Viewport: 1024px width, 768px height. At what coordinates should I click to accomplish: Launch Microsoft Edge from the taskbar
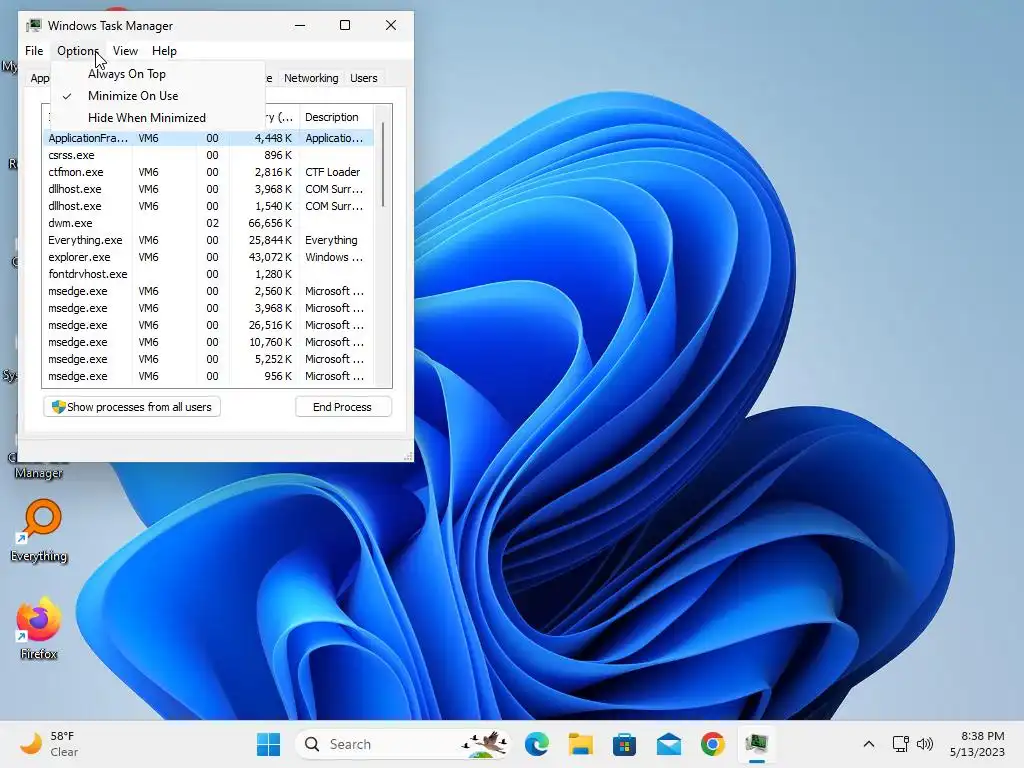pyautogui.click(x=537, y=744)
